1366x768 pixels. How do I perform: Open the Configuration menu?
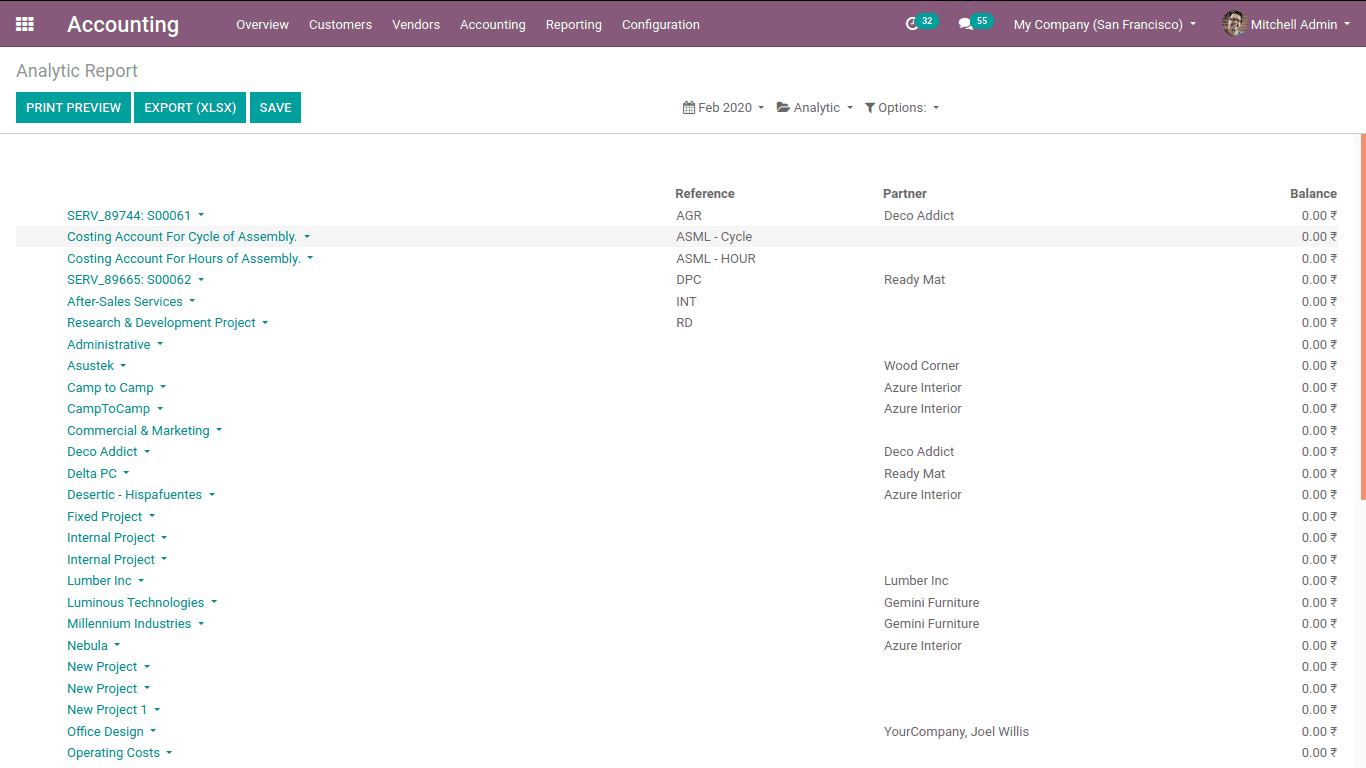point(661,24)
